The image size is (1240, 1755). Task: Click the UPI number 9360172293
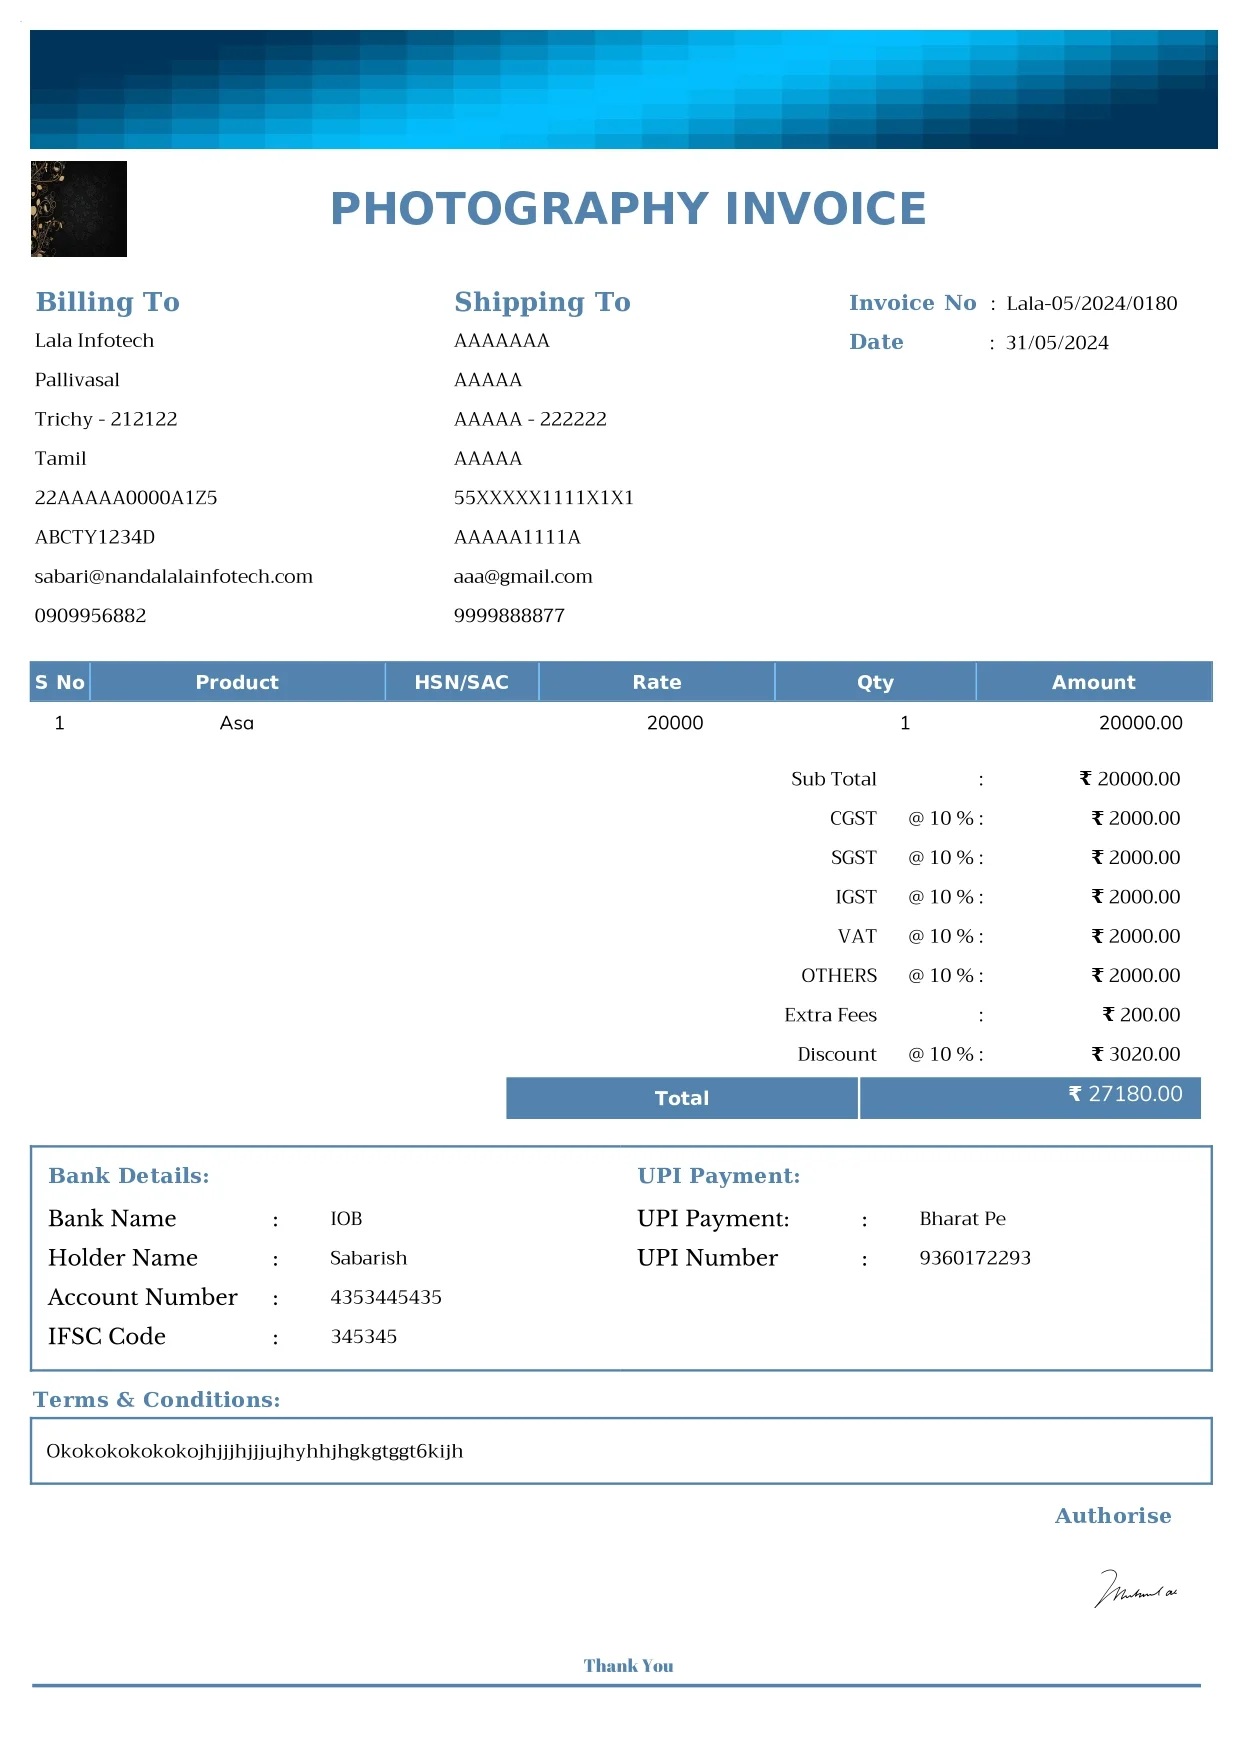[x=975, y=1258]
